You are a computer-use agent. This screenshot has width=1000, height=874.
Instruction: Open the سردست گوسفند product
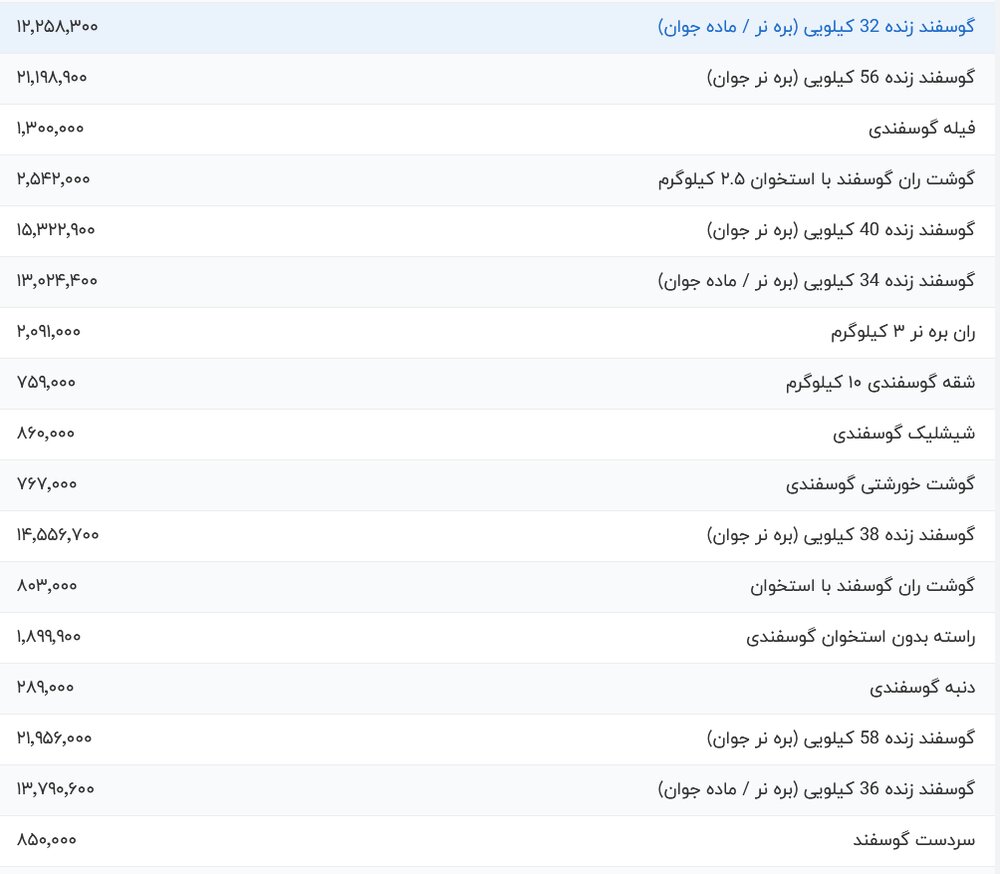point(913,841)
